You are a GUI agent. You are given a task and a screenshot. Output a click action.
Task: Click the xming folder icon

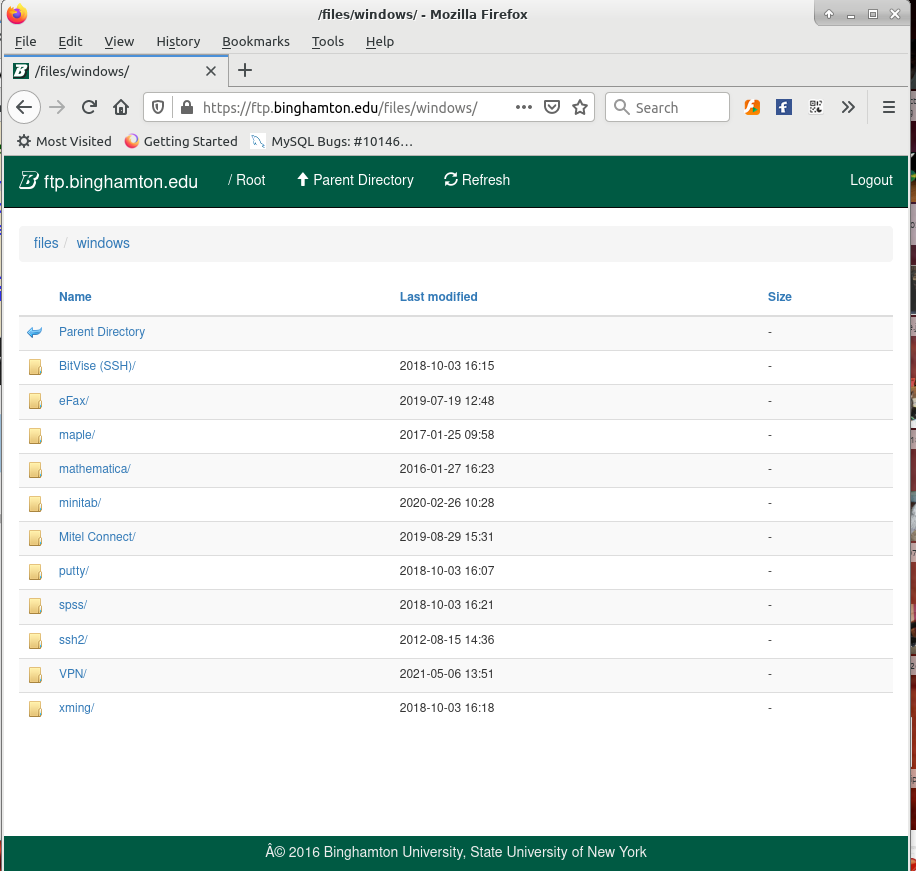pos(35,709)
